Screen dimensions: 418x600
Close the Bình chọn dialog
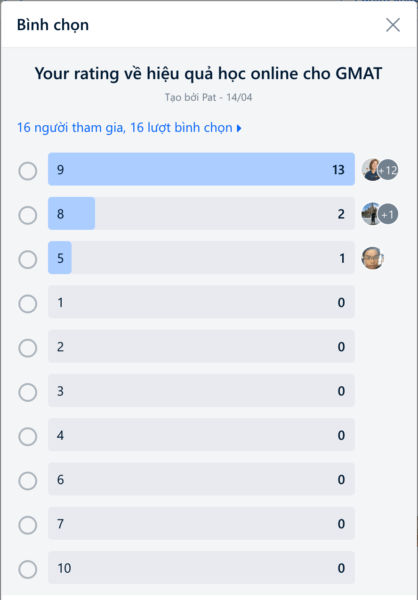tap(393, 25)
